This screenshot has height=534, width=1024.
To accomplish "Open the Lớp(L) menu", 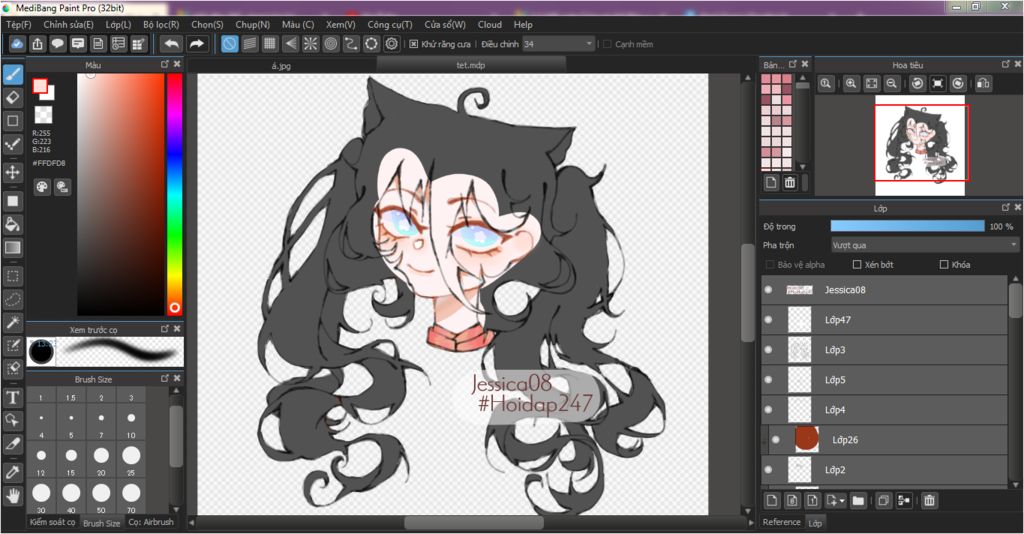I will tap(118, 25).
